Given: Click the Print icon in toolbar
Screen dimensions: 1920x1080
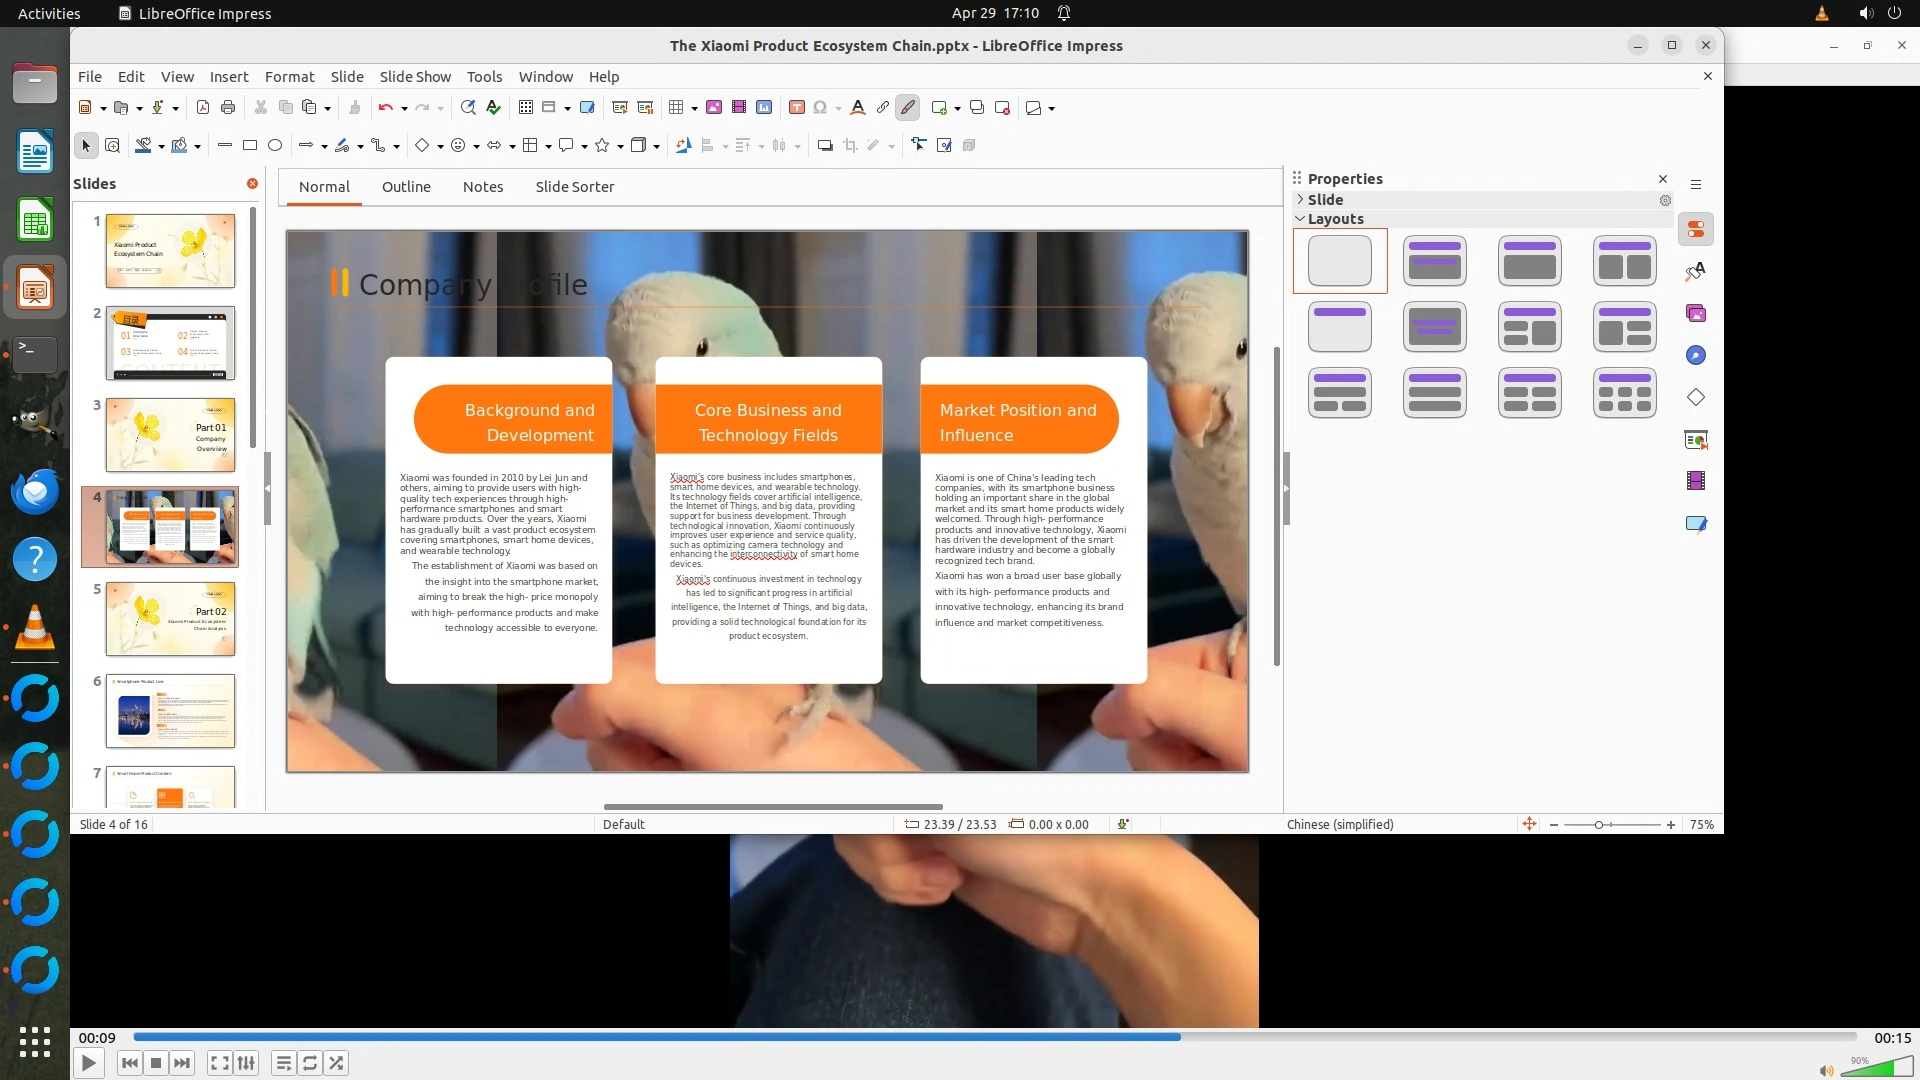Looking at the screenshot, I should (228, 108).
